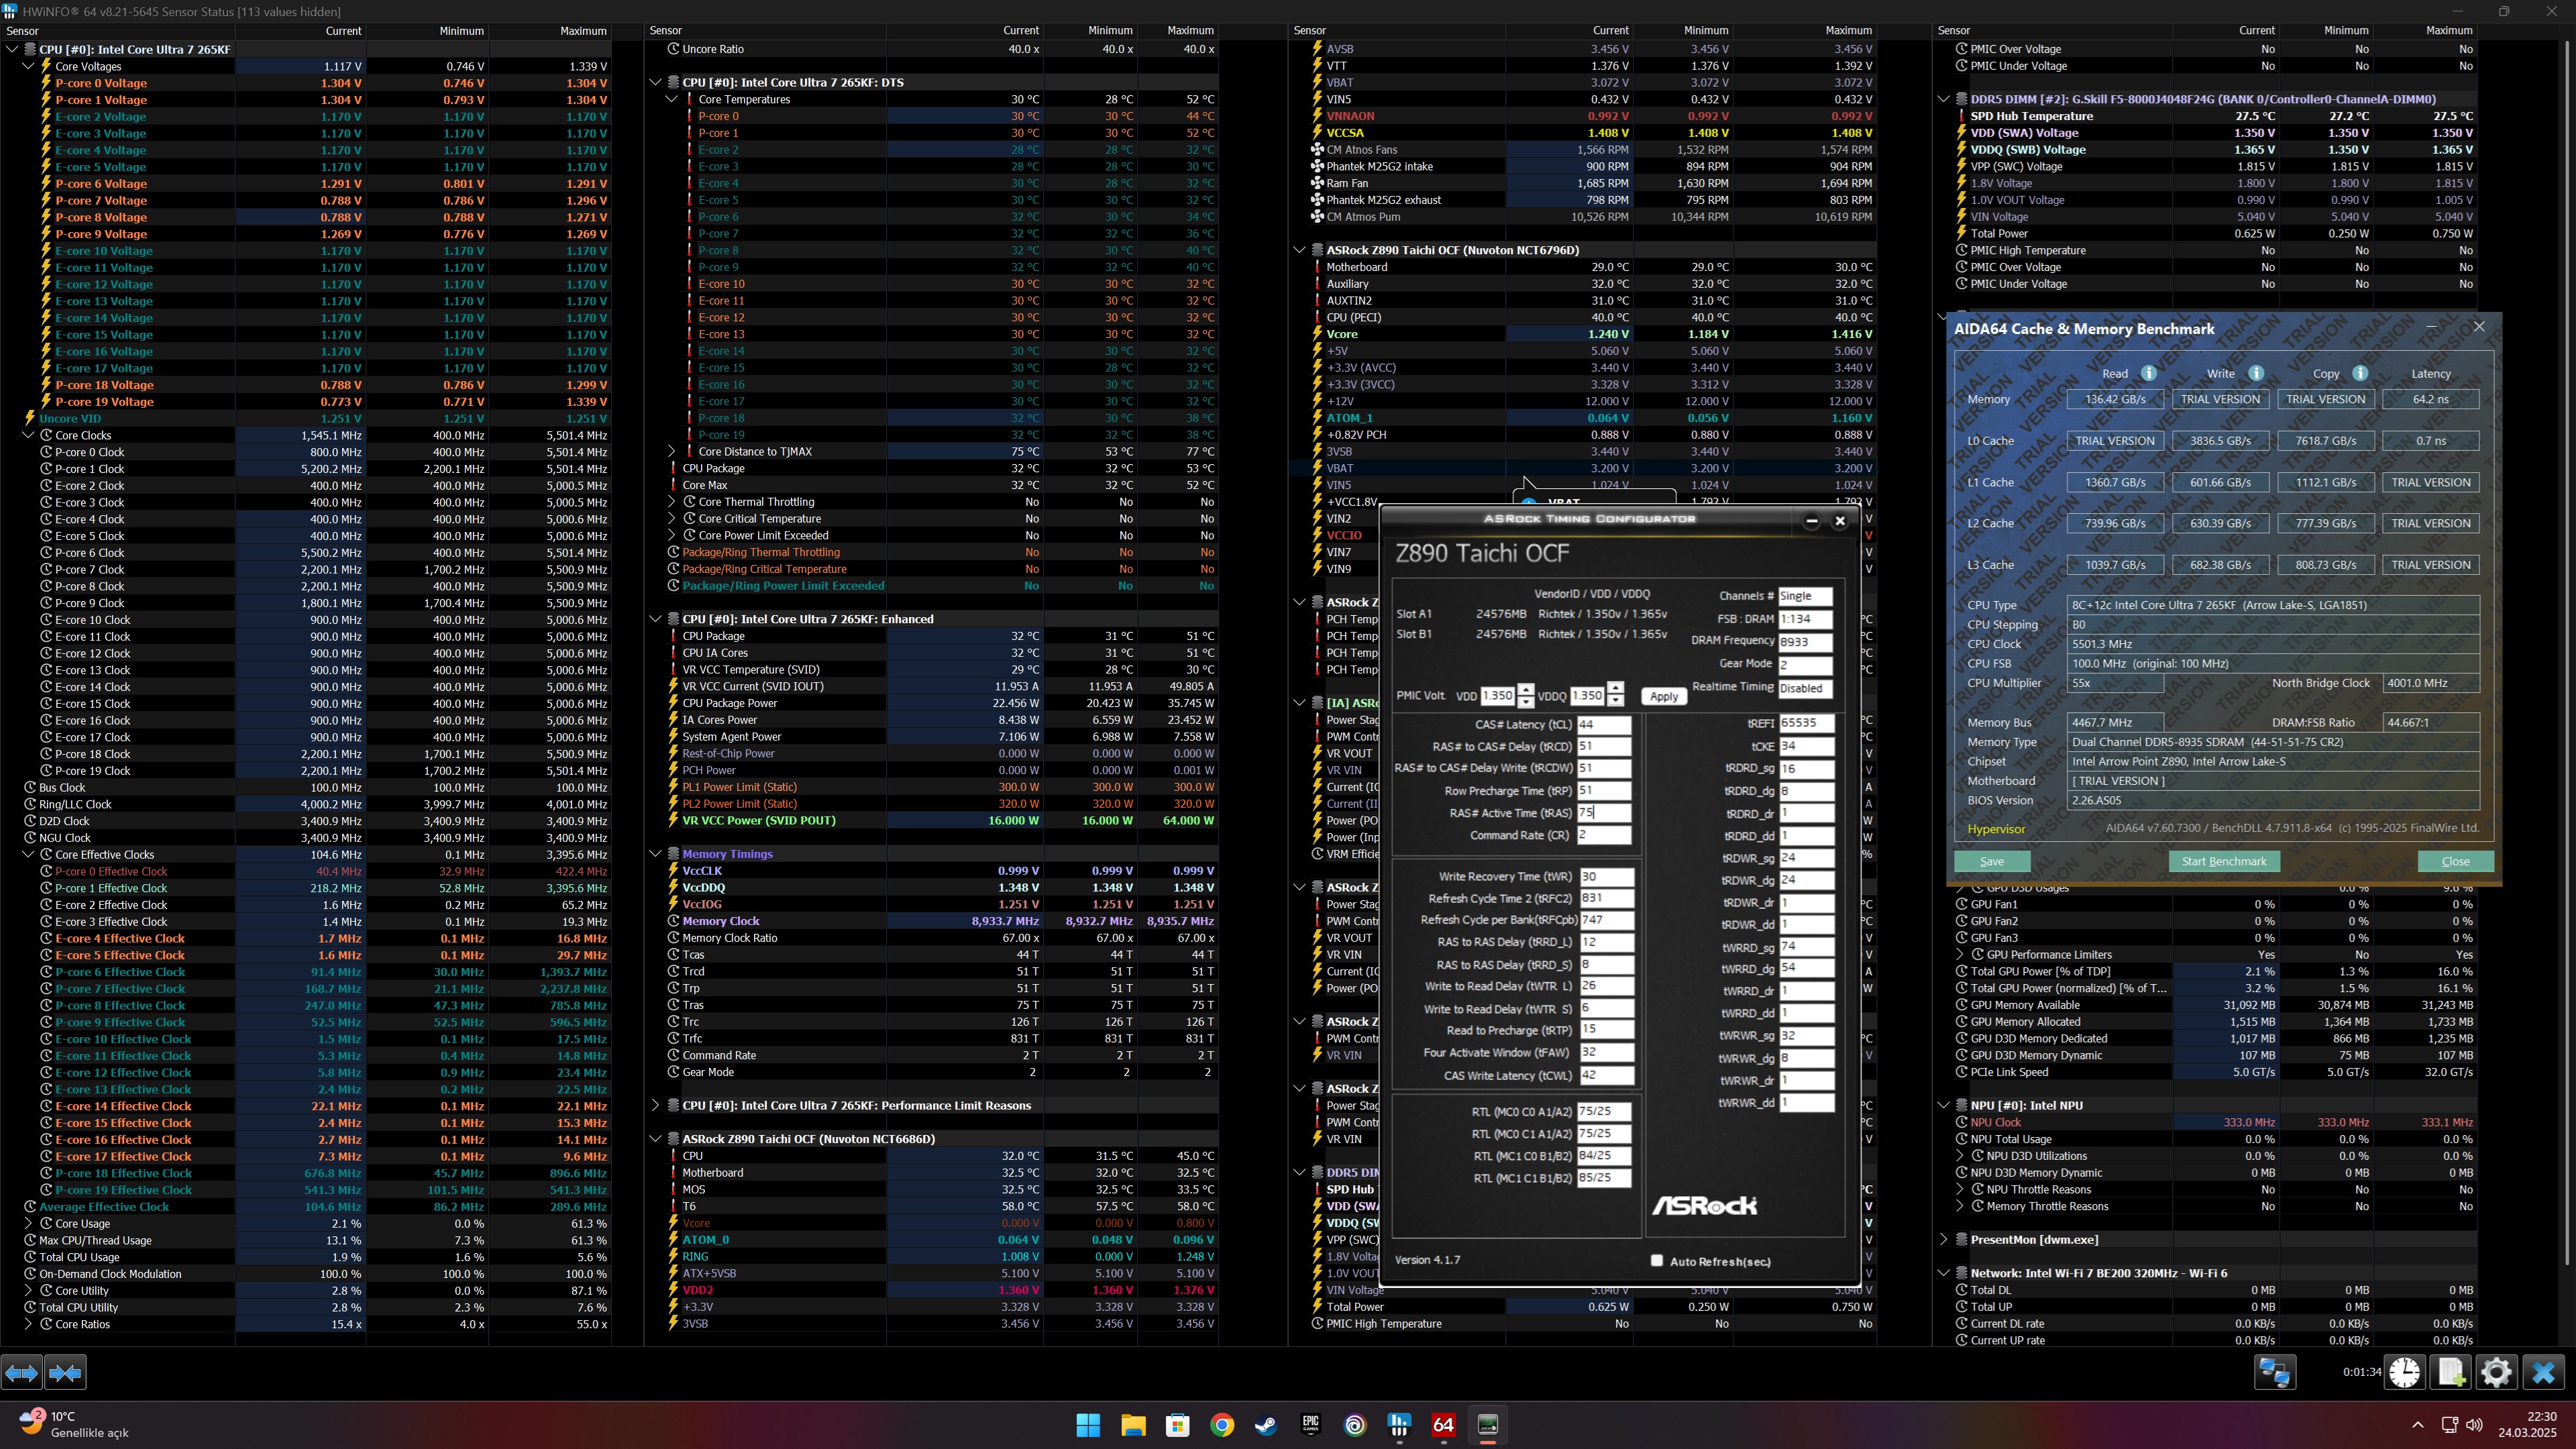Open HWiNFO remote network sensors icon
Image resolution: width=2576 pixels, height=1449 pixels.
coord(2274,1373)
